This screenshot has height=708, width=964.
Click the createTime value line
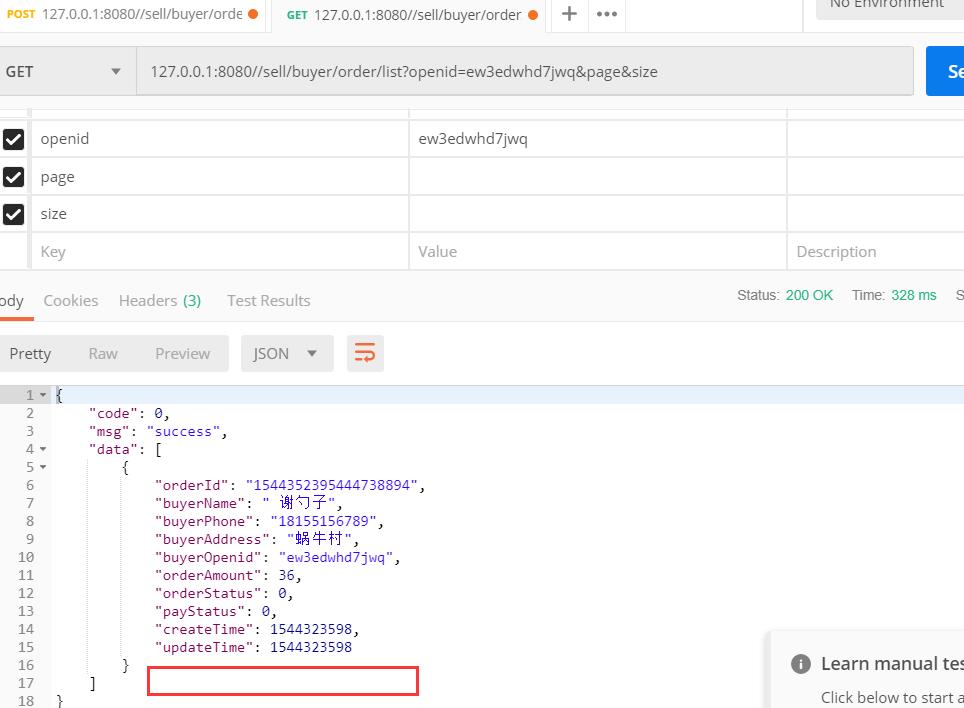tap(310, 629)
